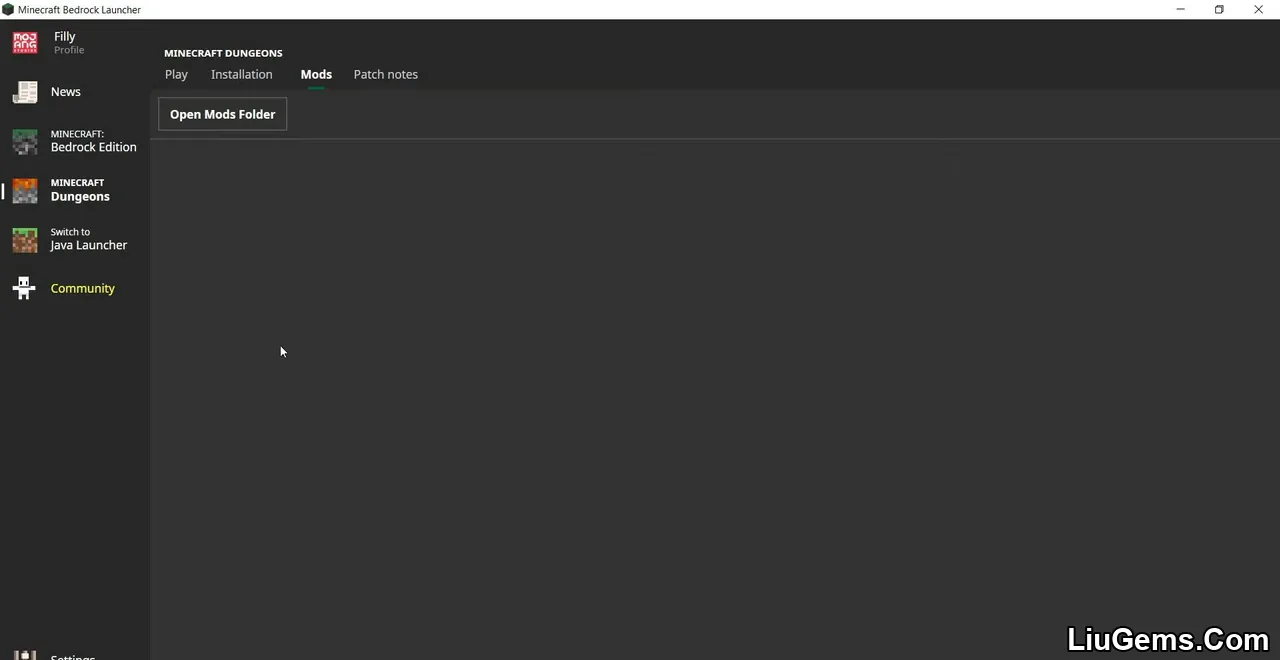
Task: Open the Filly profile name
Action: click(x=65, y=36)
